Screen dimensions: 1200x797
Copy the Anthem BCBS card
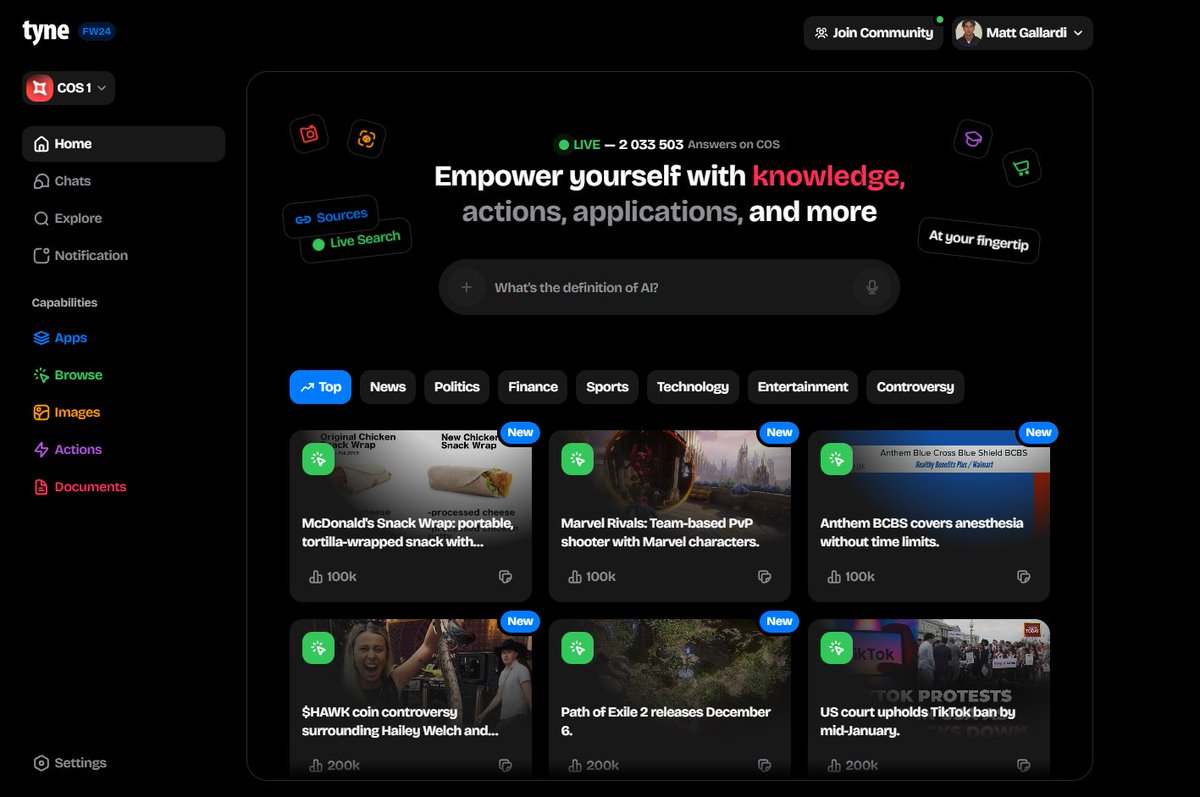(1023, 577)
